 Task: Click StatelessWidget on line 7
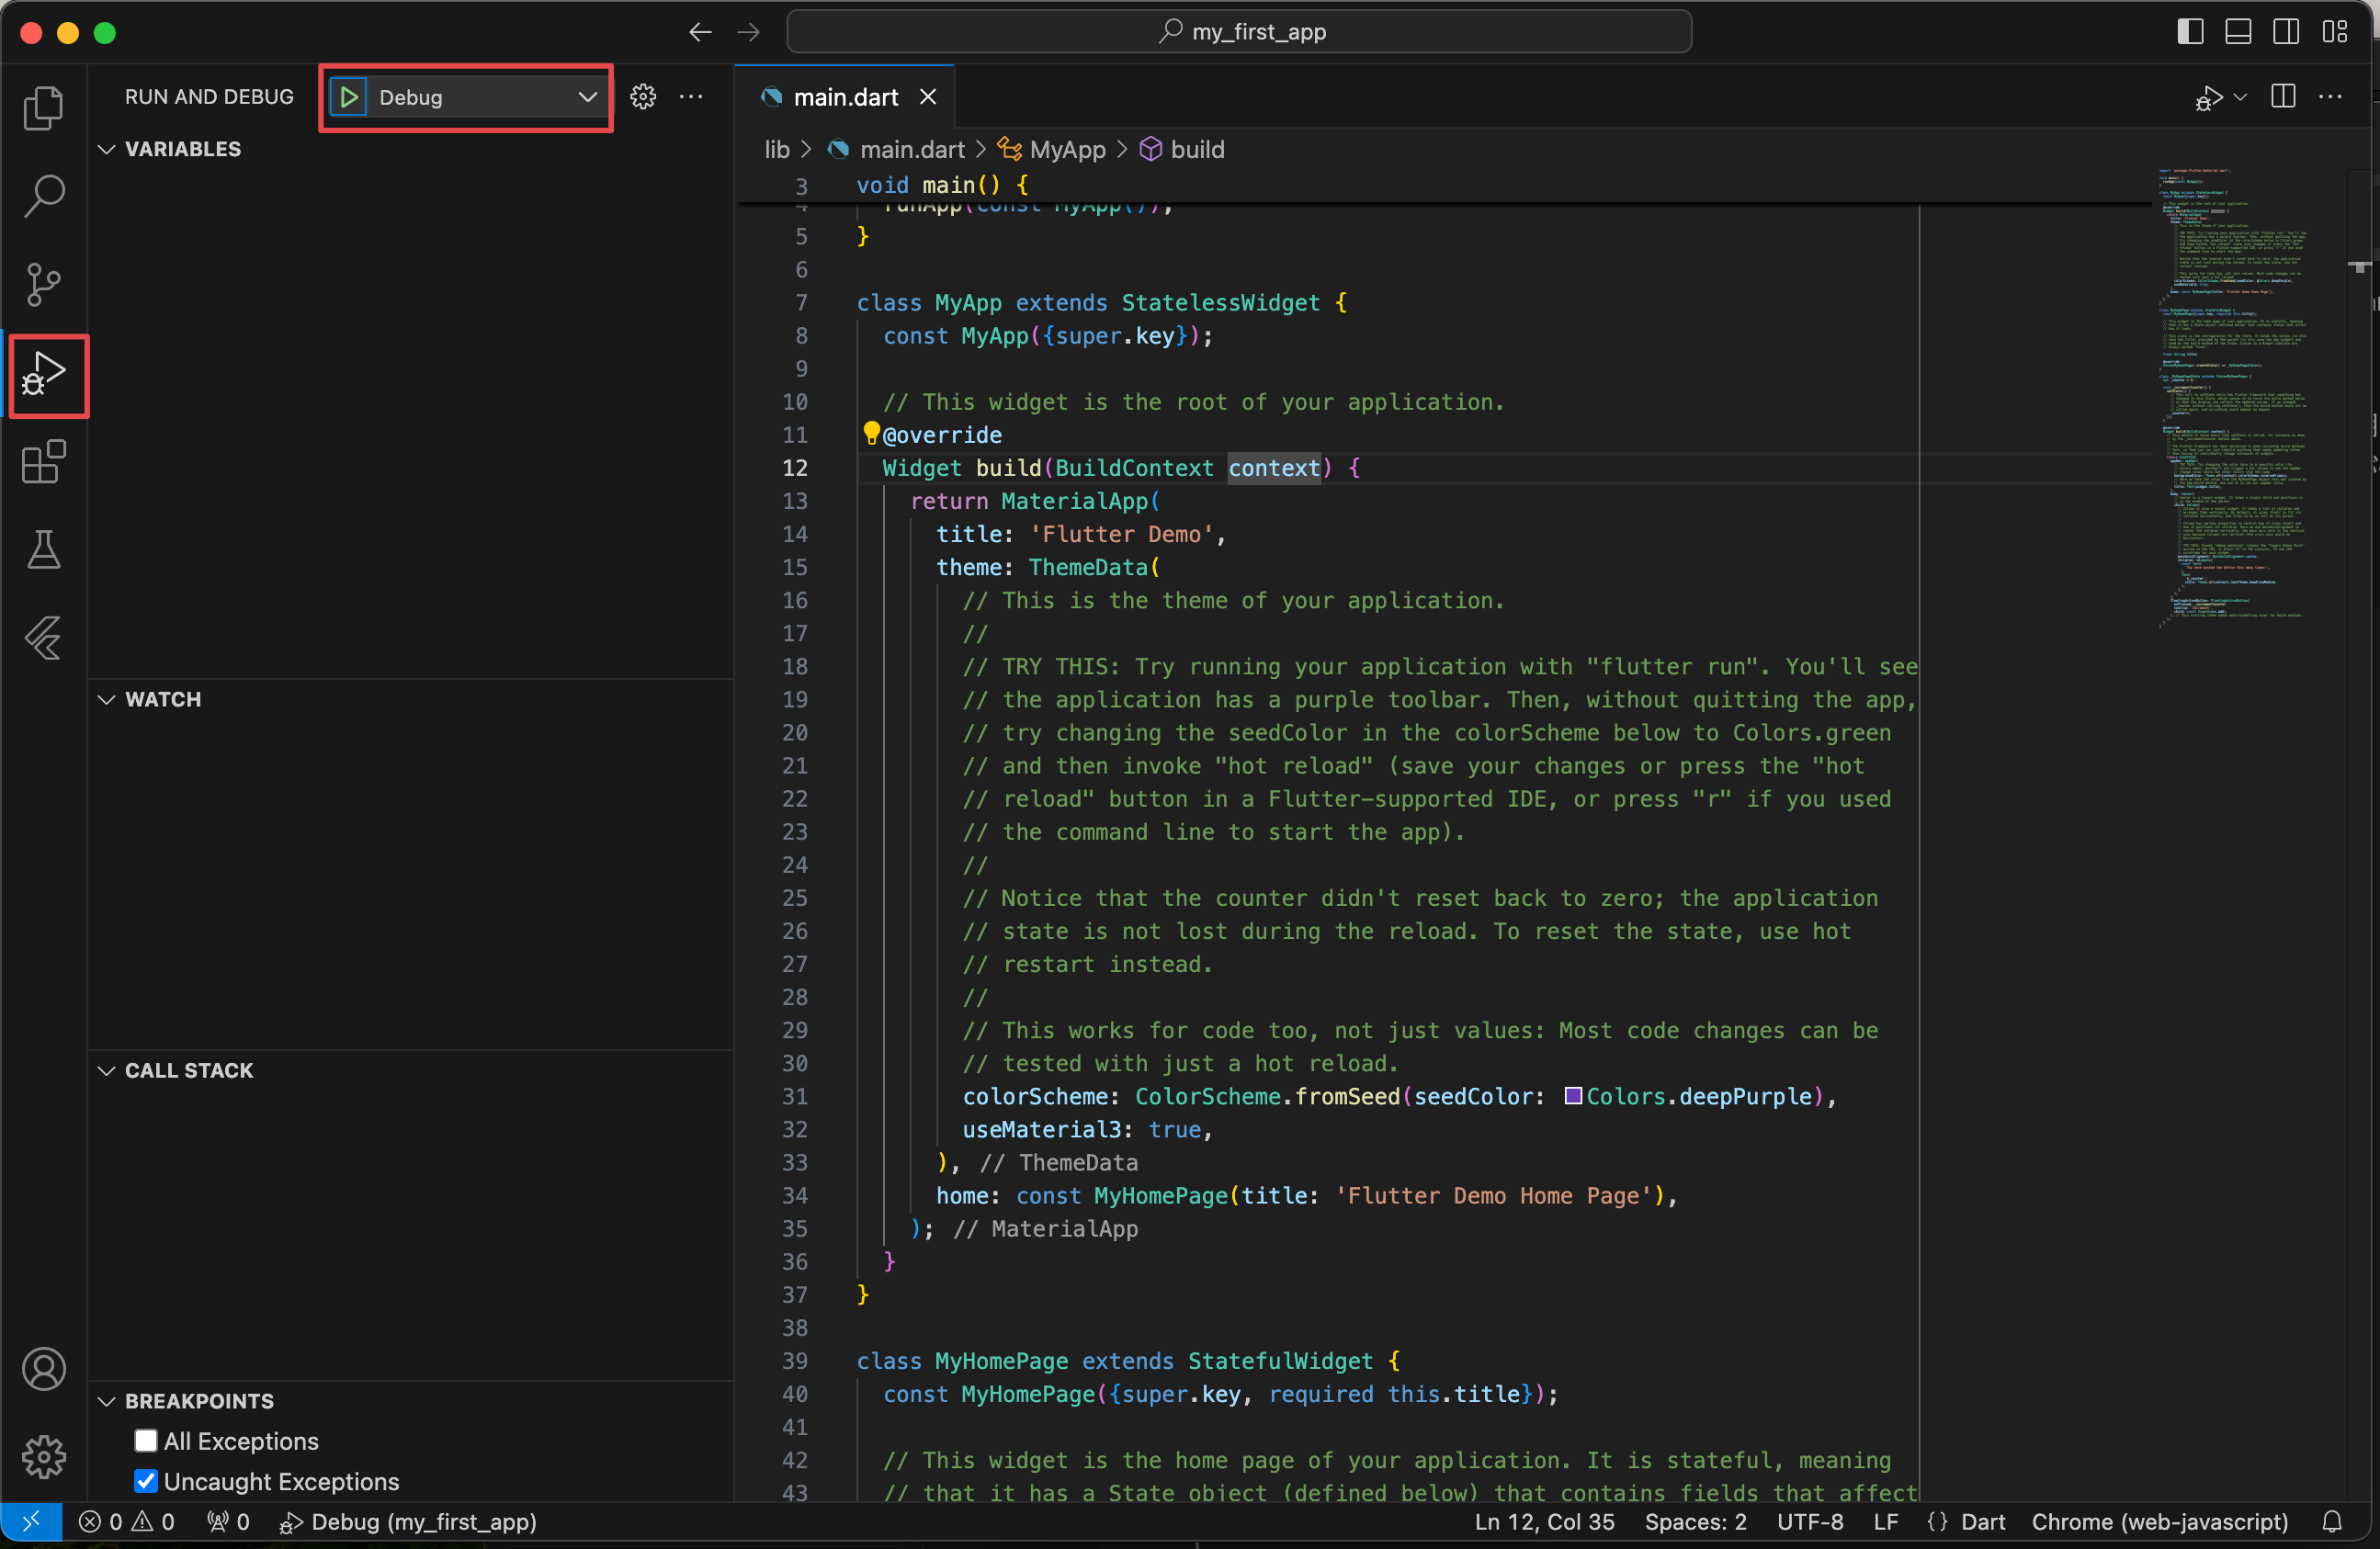coord(1220,302)
